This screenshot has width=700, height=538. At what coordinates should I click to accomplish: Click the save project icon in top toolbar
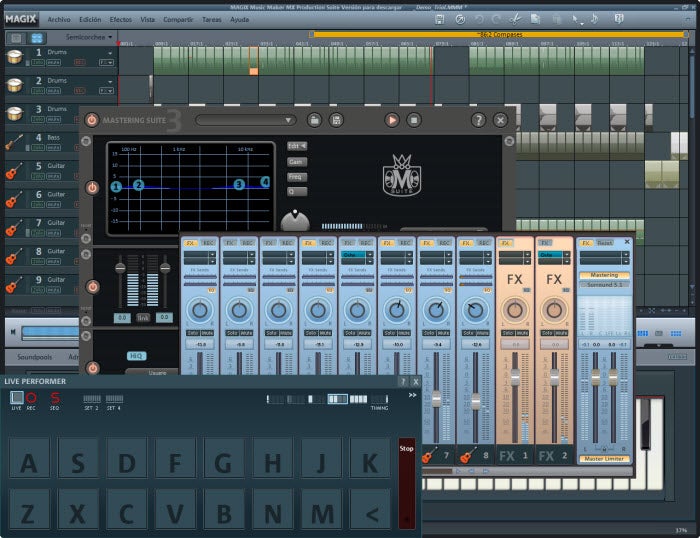pos(439,19)
